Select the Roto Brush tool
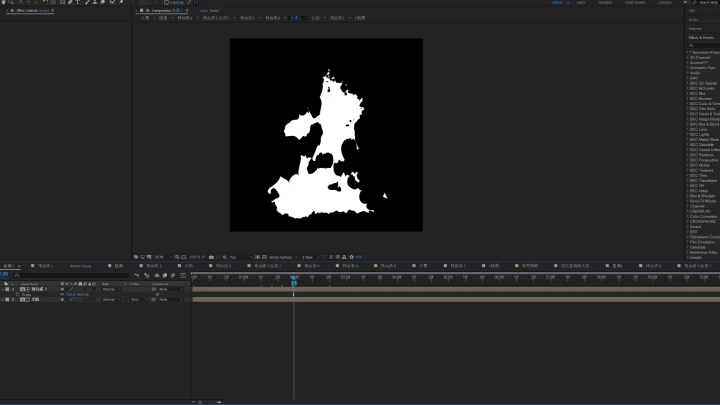This screenshot has width=720, height=405. [112, 2]
